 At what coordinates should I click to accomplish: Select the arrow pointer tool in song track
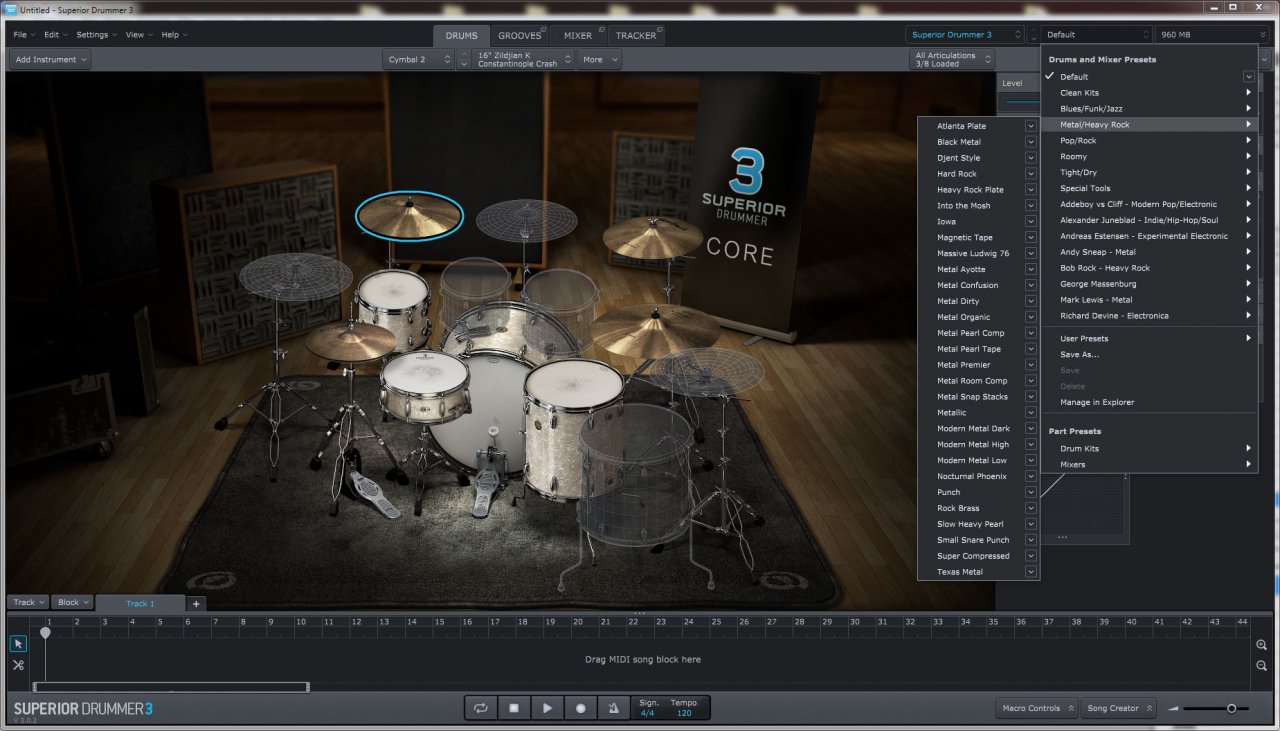pyautogui.click(x=18, y=643)
